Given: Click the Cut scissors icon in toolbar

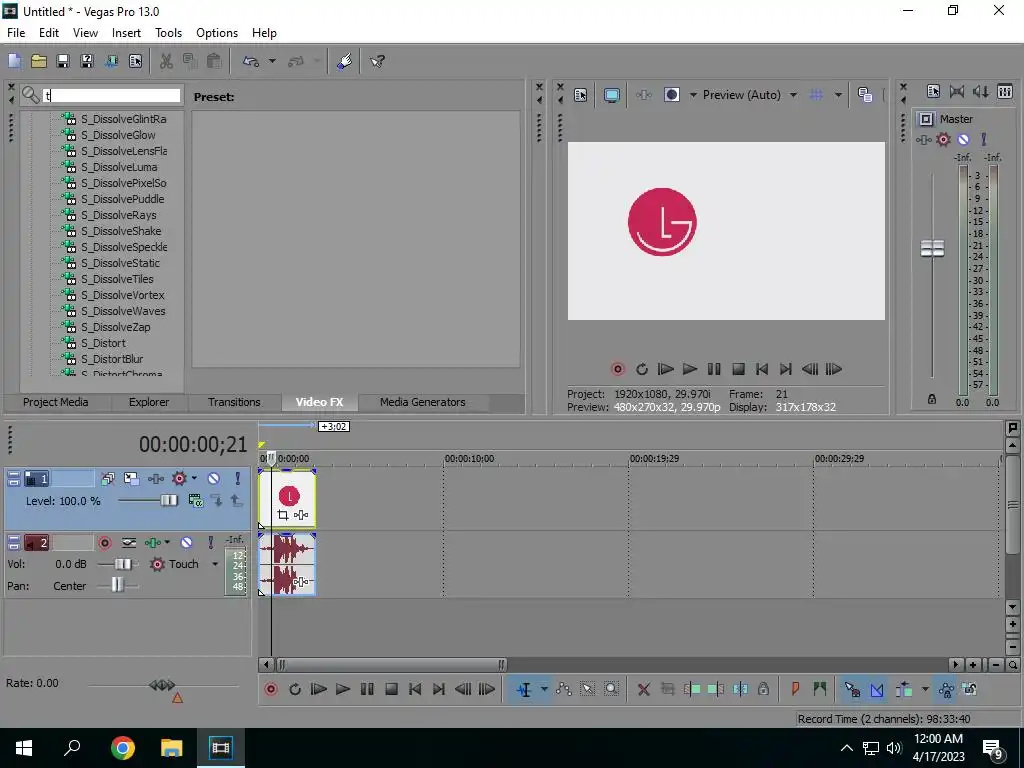Looking at the screenshot, I should click(x=167, y=61).
